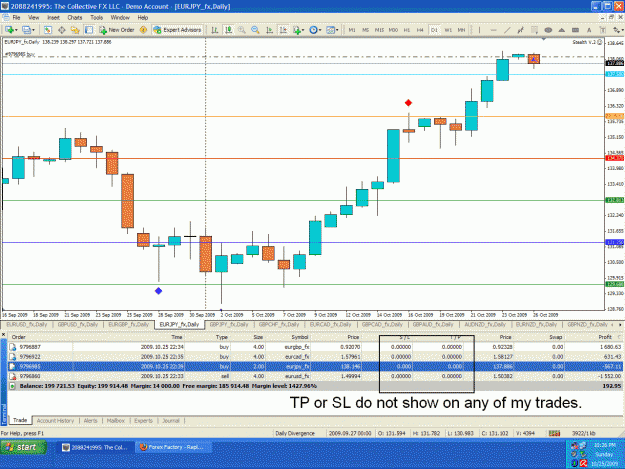Toggle chart Auto Scroll

(269, 30)
